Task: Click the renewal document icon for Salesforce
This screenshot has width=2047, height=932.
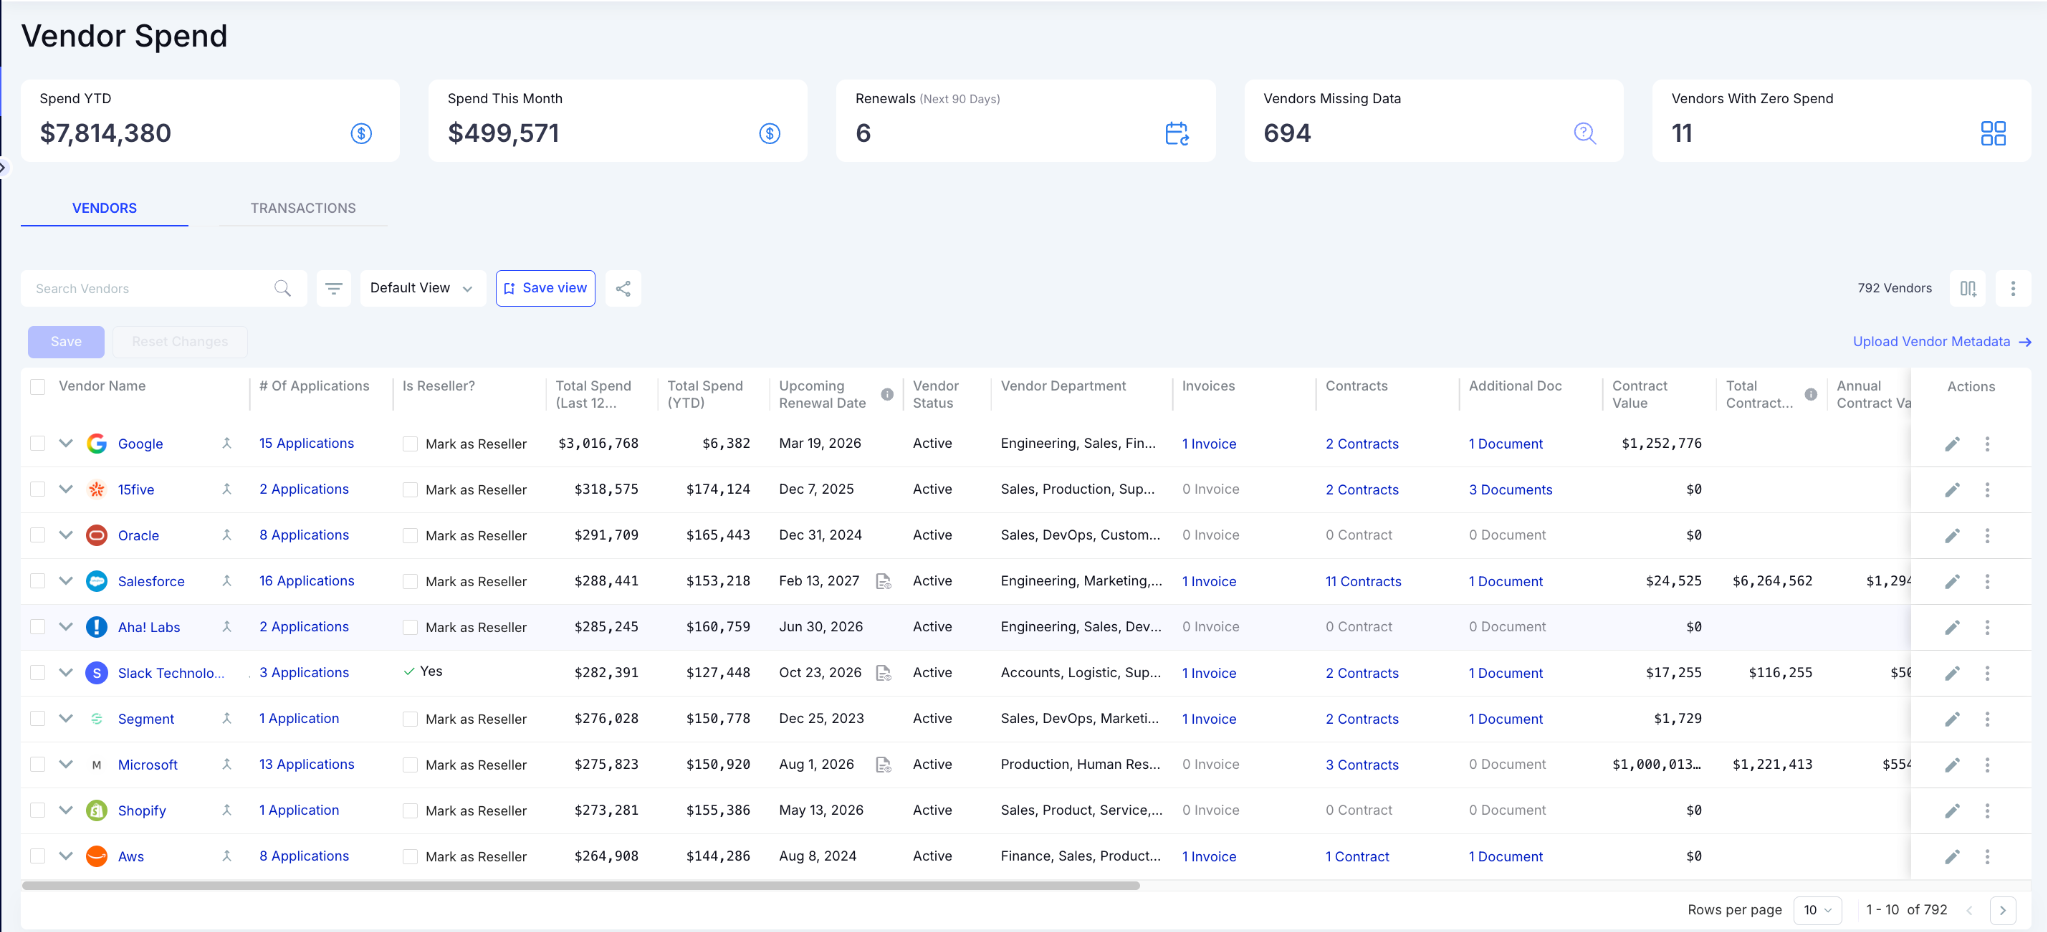Action: pos(883,581)
